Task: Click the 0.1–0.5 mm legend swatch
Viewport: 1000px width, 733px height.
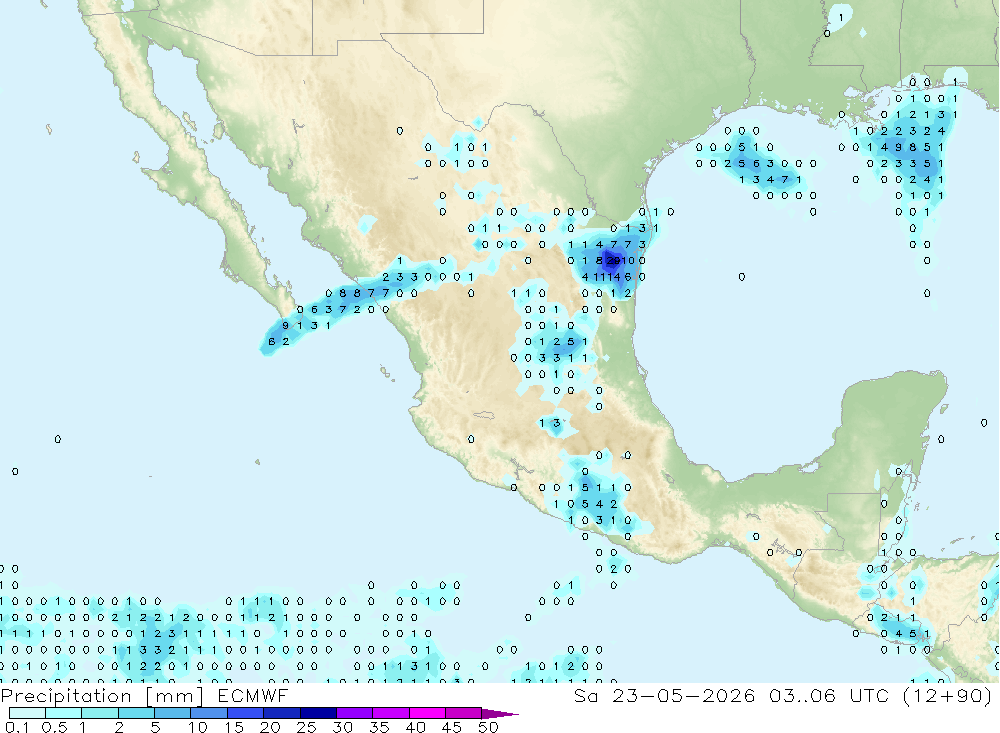Action: click(x=27, y=713)
